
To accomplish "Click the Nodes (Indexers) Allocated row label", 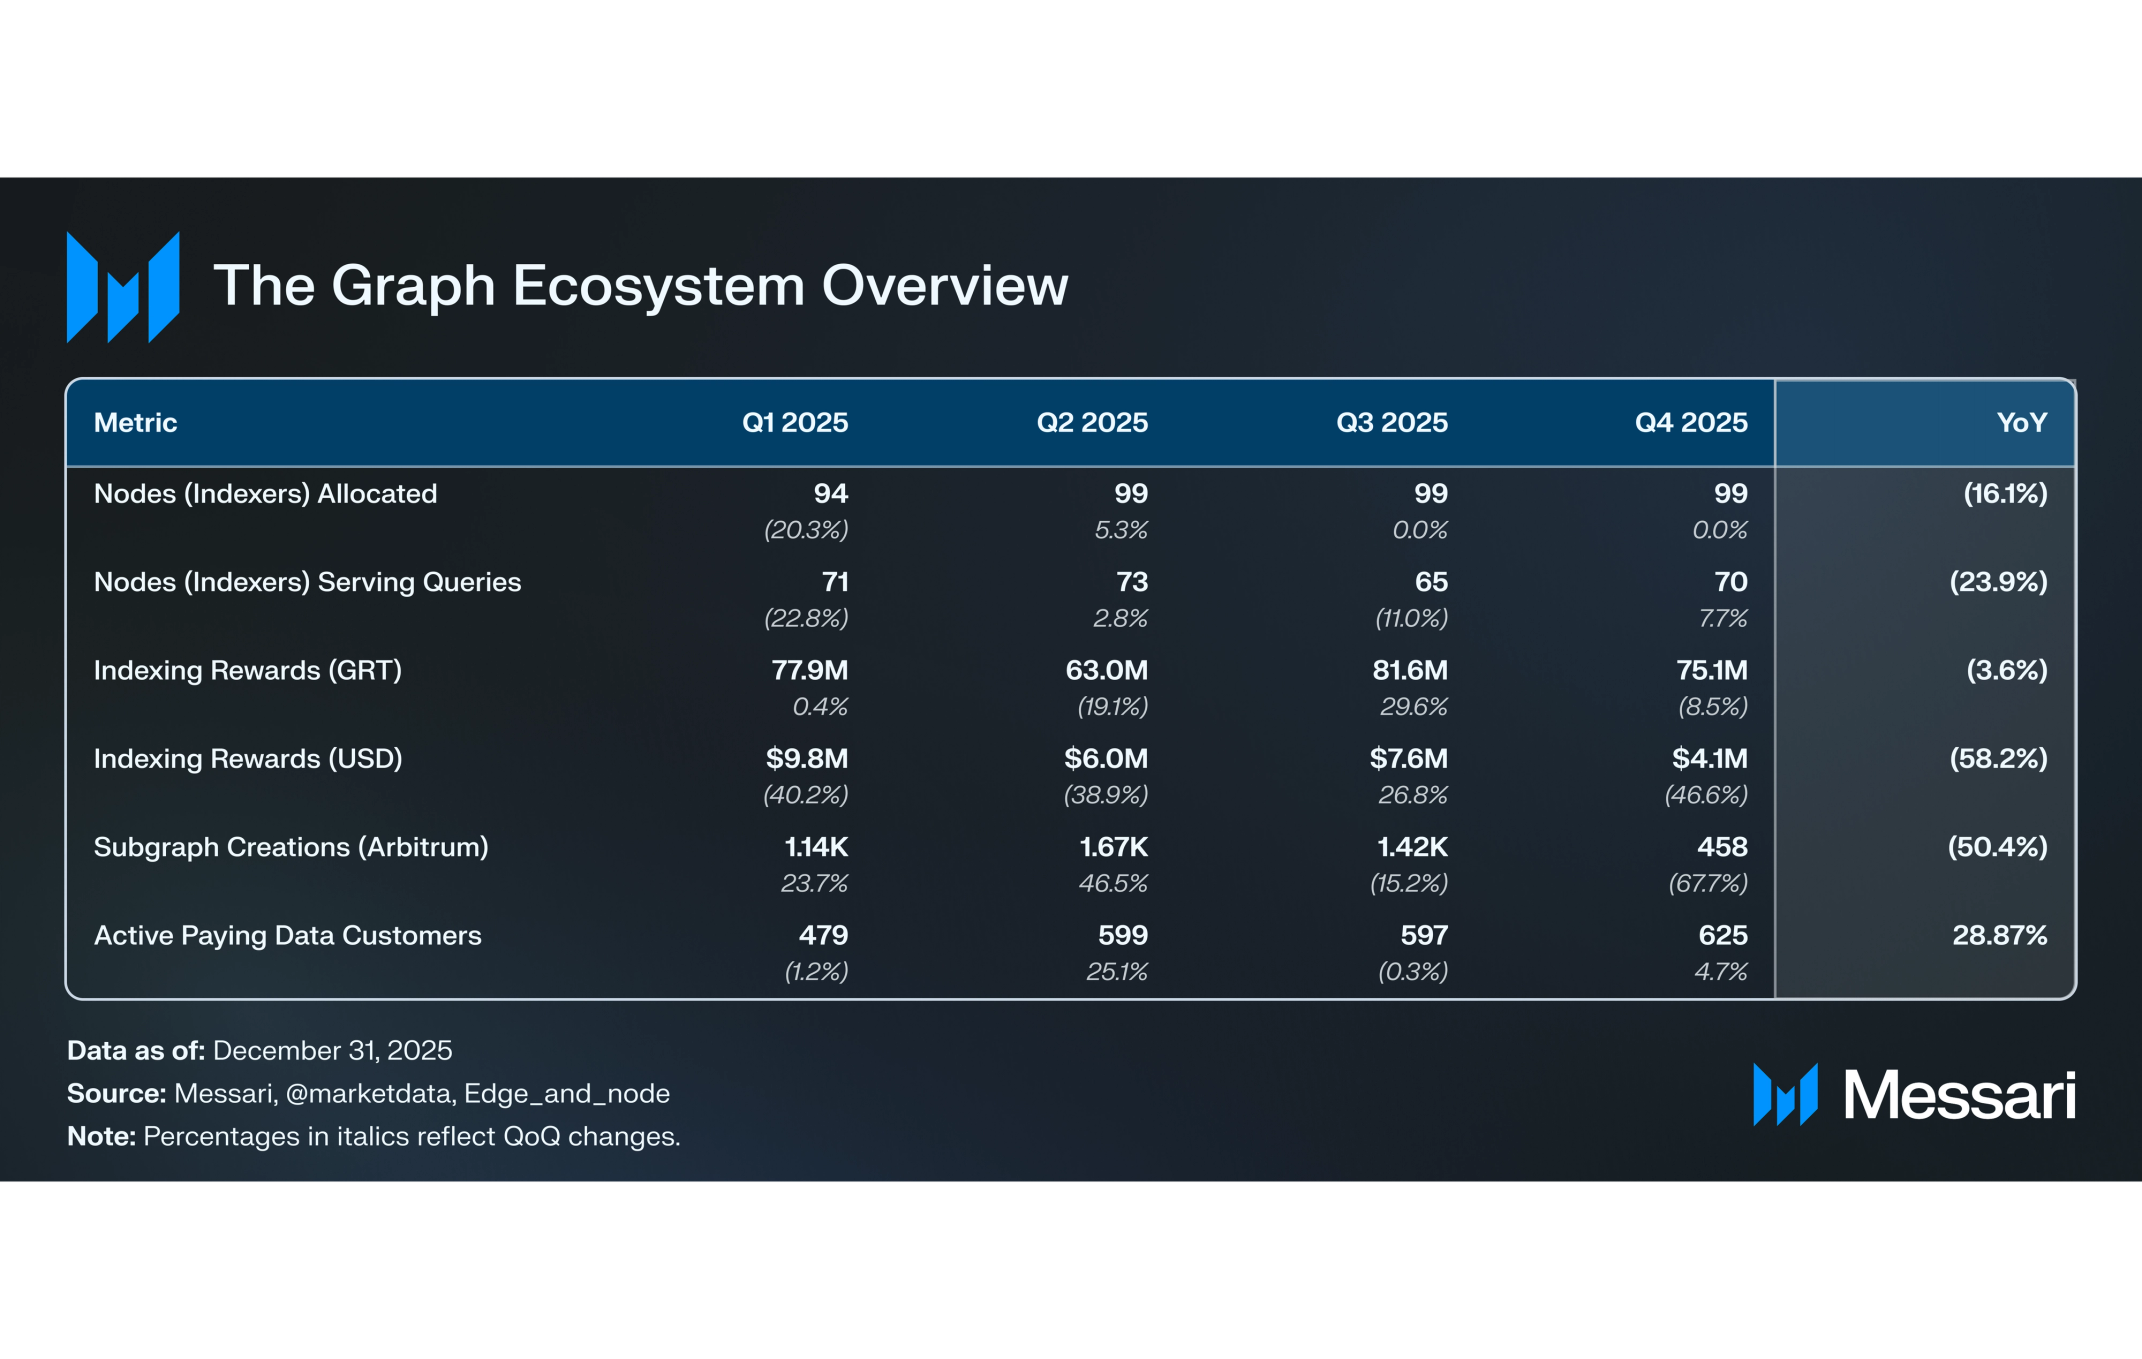I will 265,494.
